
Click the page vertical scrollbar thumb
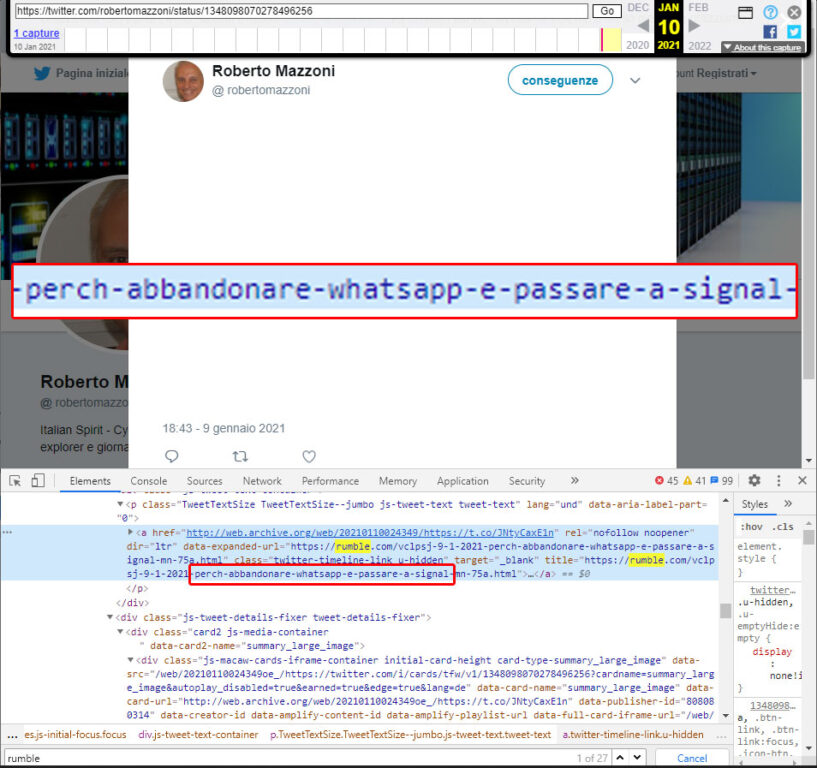click(808, 219)
